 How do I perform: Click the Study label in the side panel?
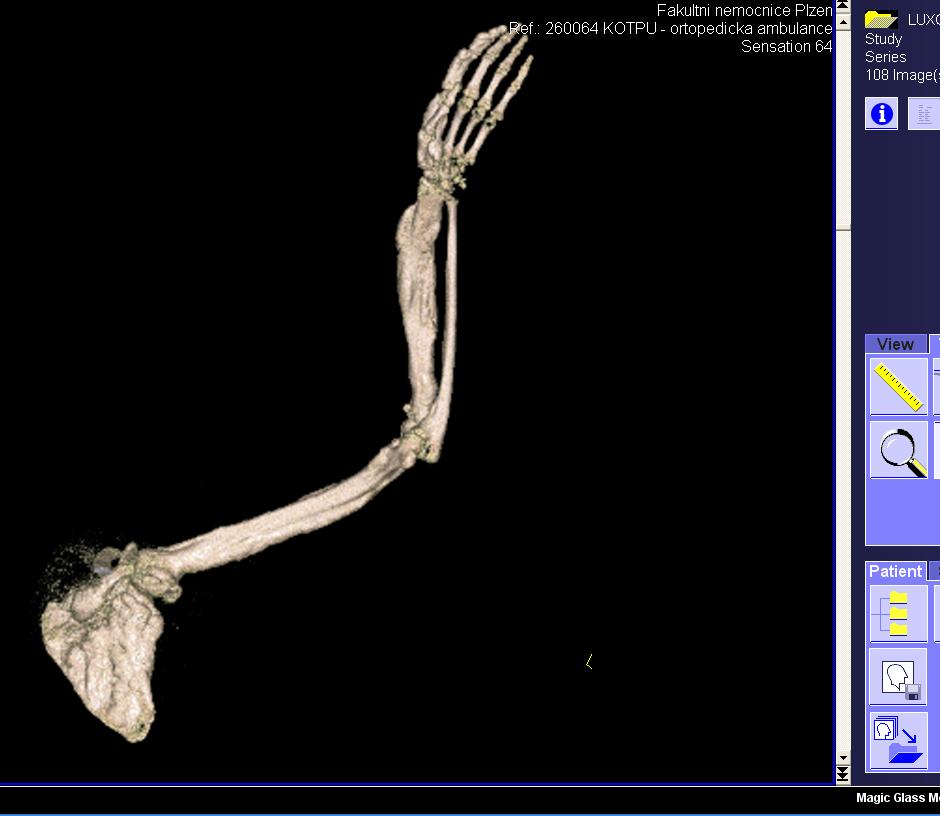pos(884,39)
